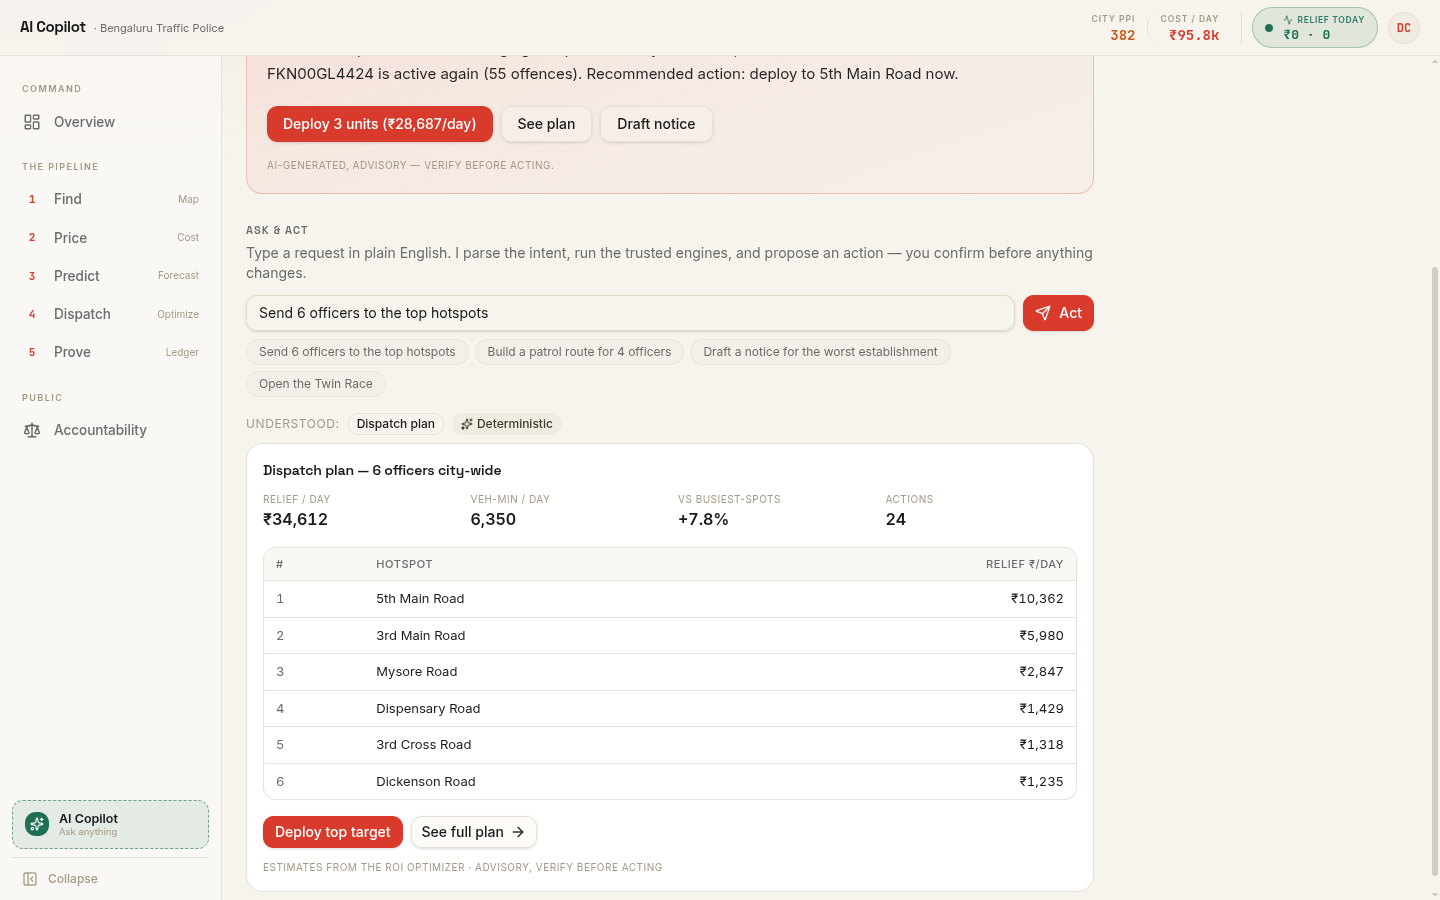Screen dimensions: 1440x900
Task: Select the Mysore Road row
Action: click(x=670, y=672)
